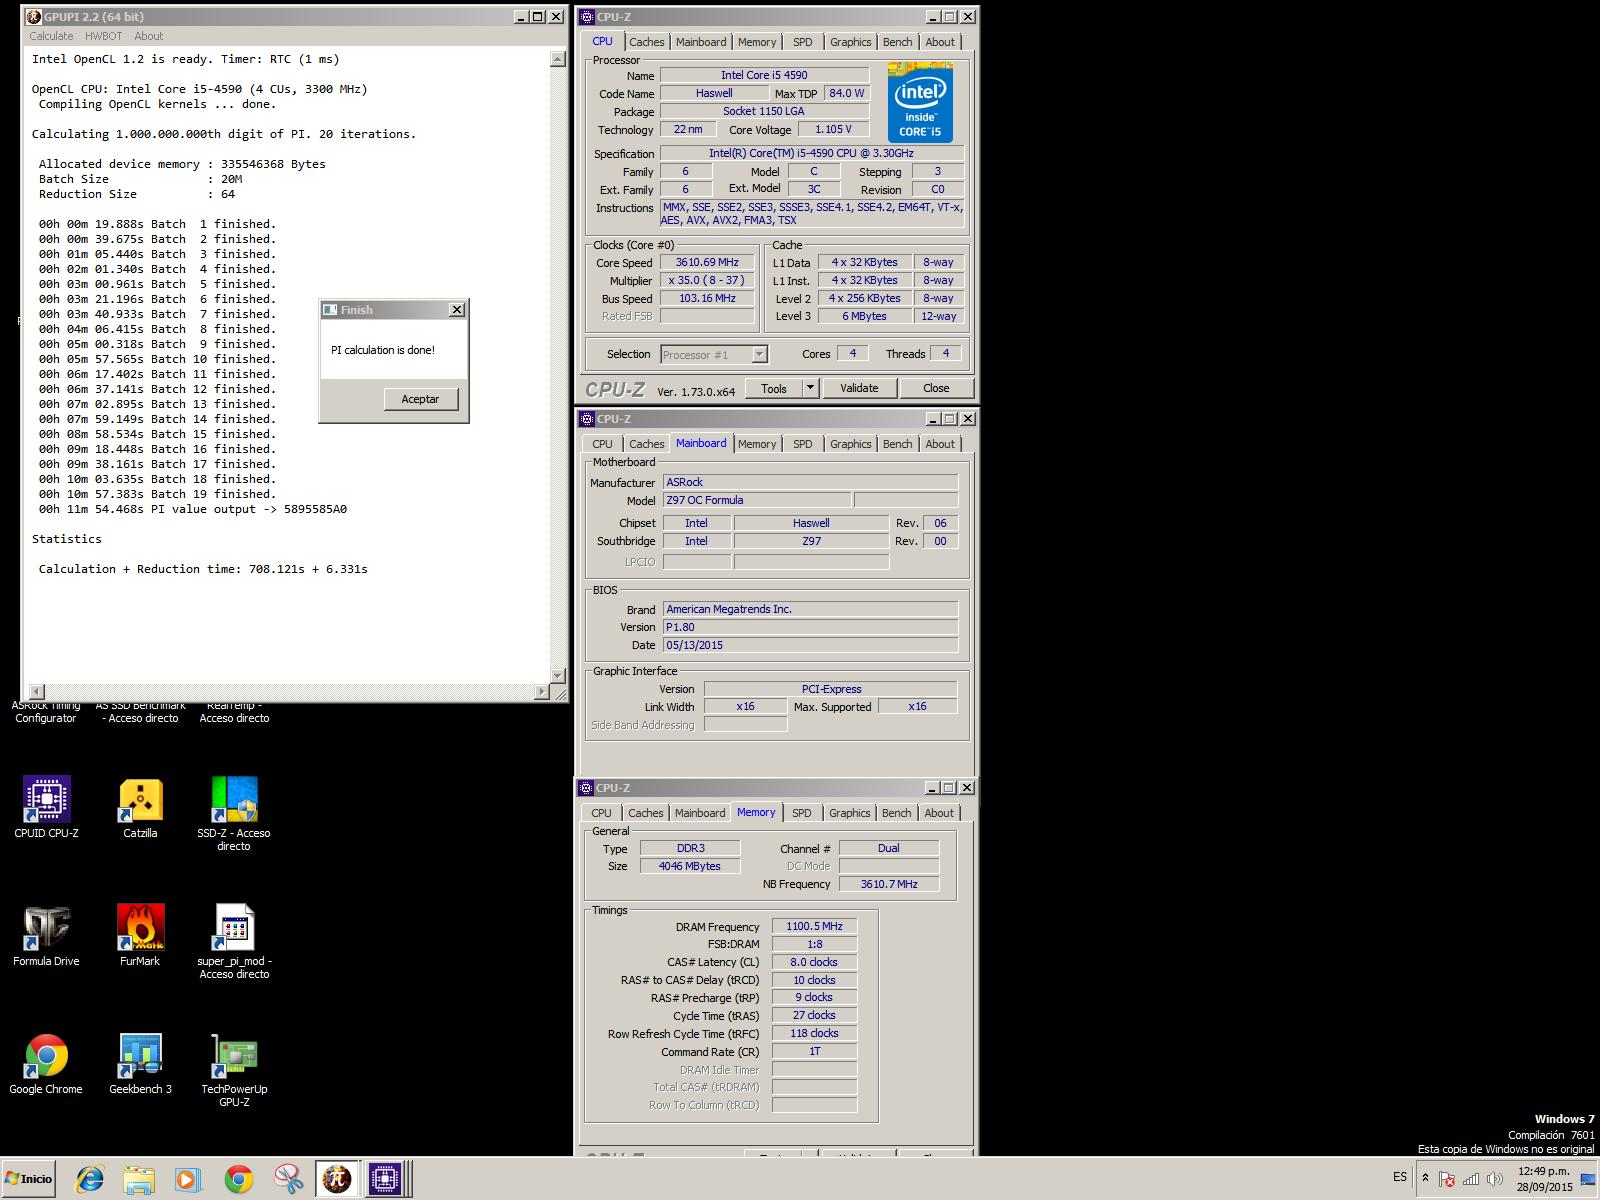This screenshot has width=1600, height=1200.
Task: Click the Validate button in CPU-Z
Action: click(x=859, y=388)
